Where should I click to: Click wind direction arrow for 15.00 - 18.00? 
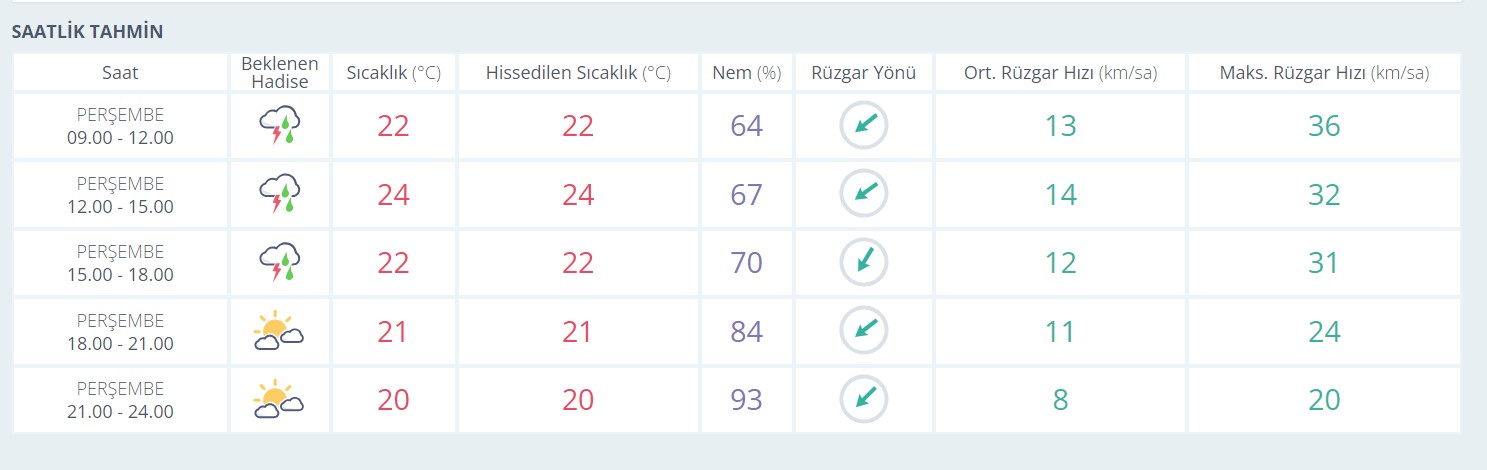click(x=864, y=262)
